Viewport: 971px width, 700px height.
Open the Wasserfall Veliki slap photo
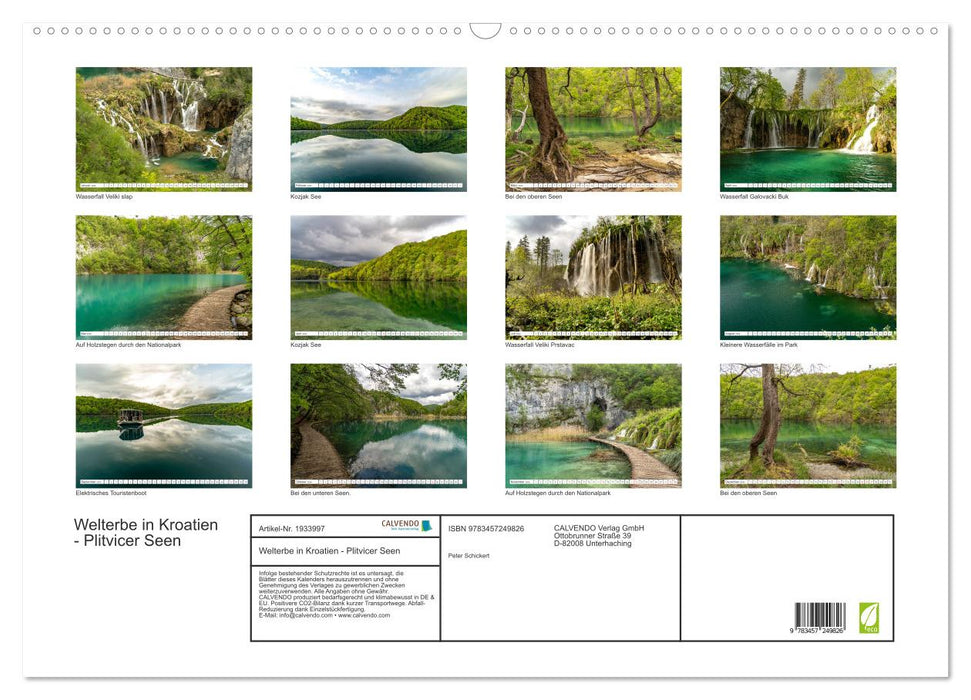tap(163, 128)
